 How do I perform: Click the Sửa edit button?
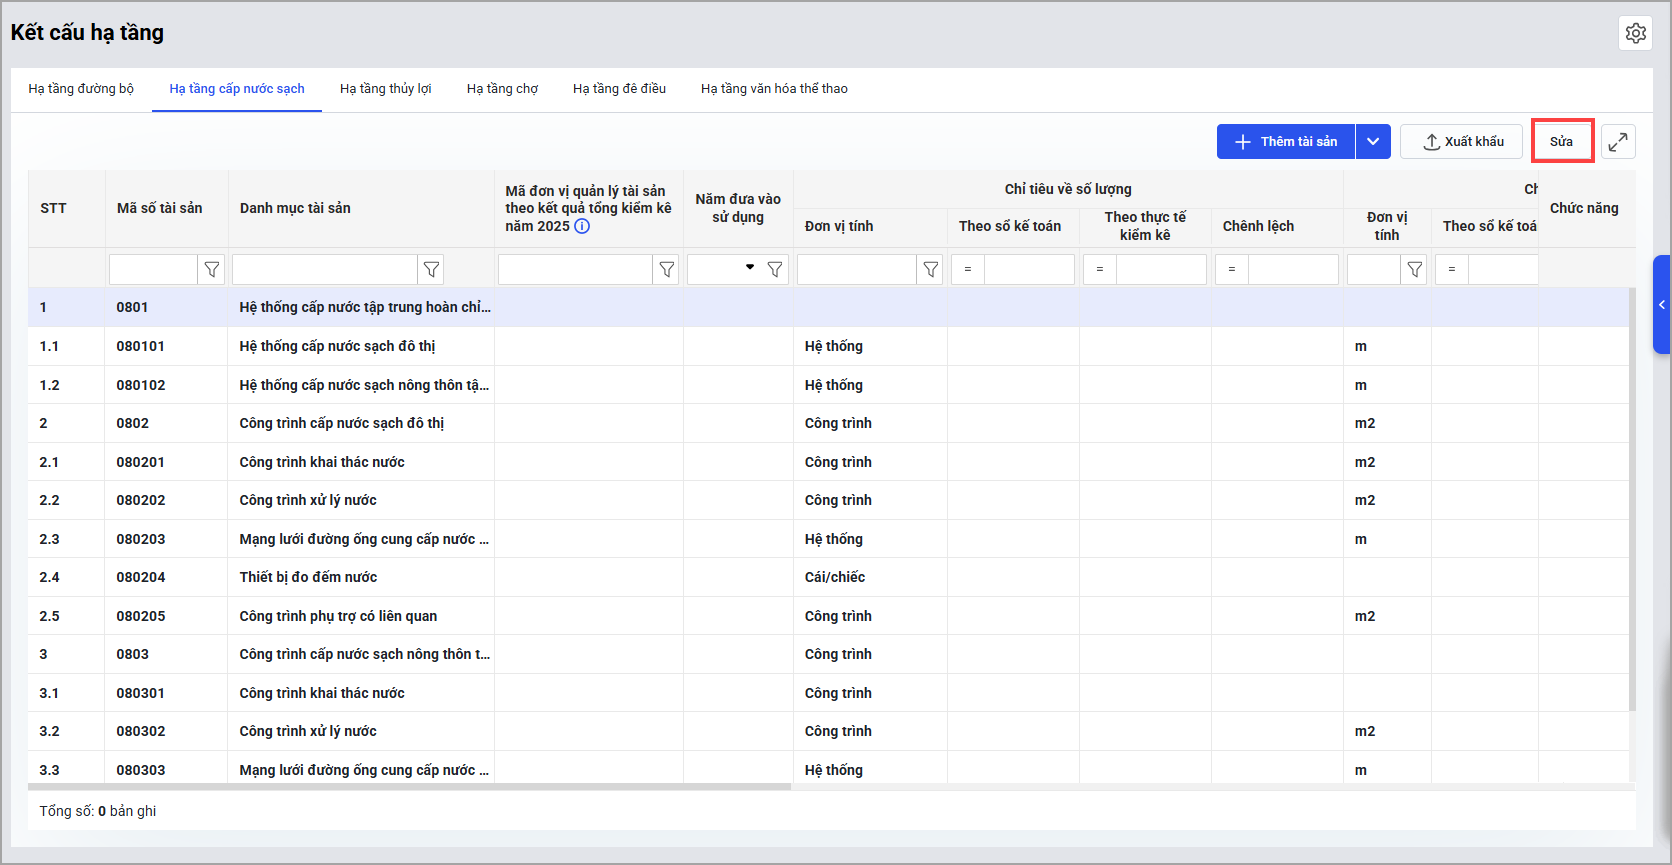pos(1561,142)
